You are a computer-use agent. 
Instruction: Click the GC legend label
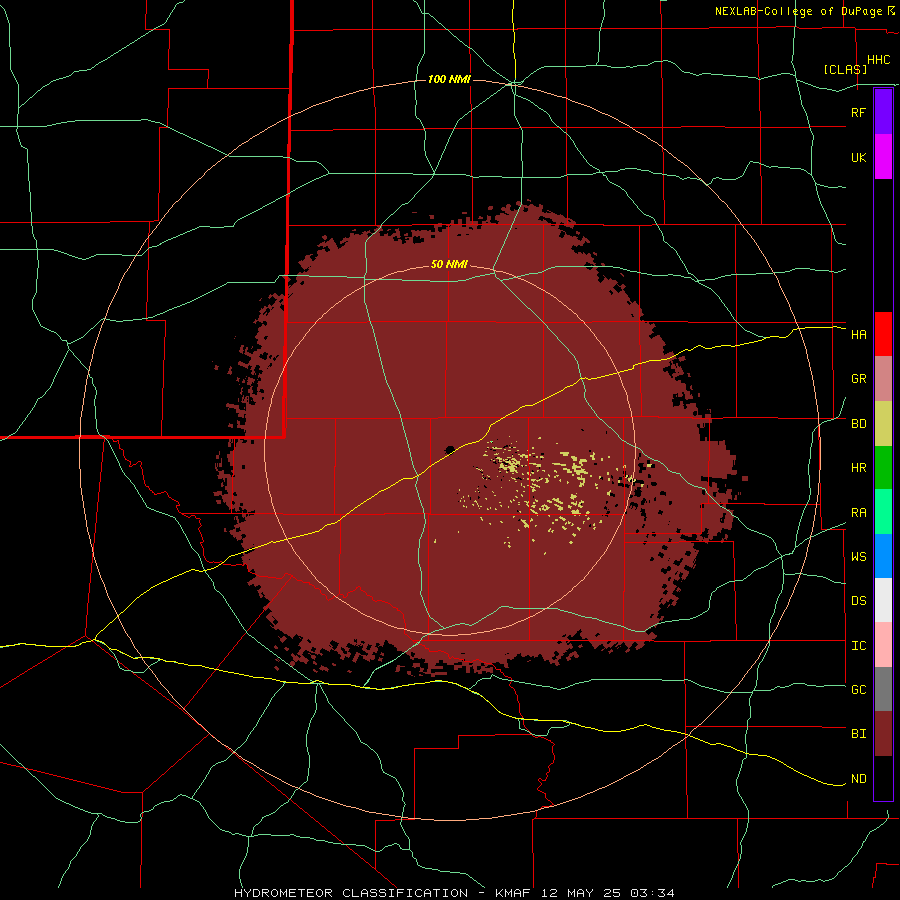858,690
